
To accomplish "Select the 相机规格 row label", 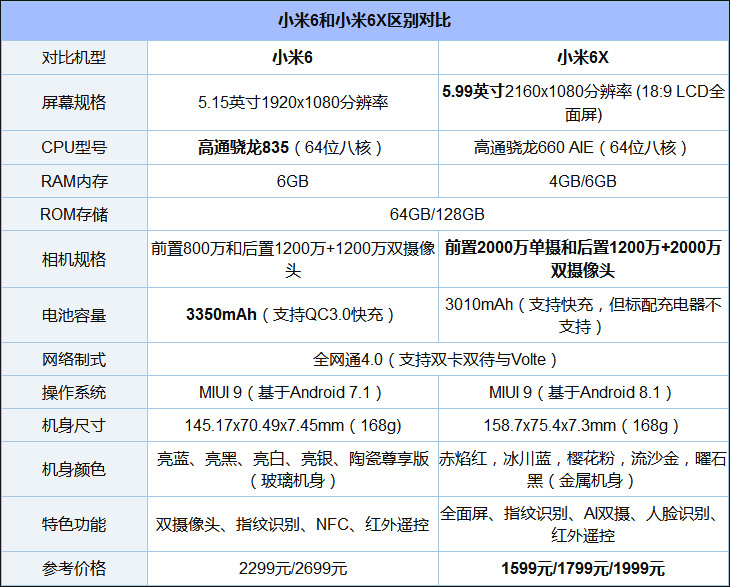I will coord(74,259).
